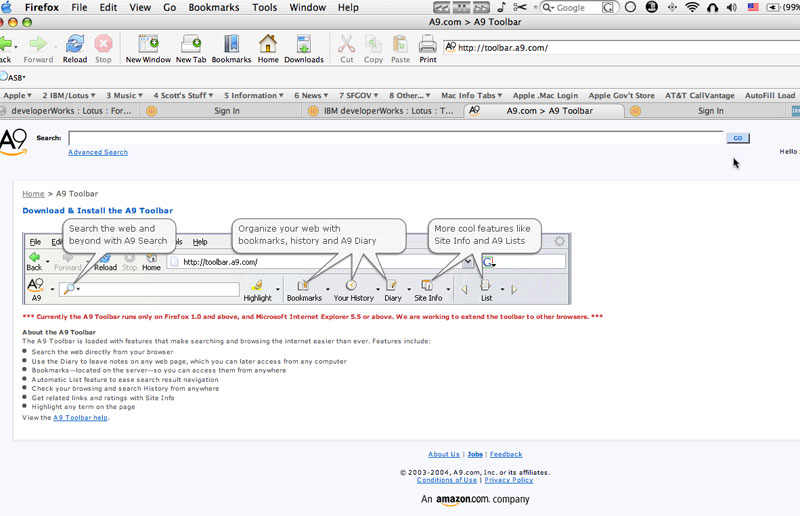Click the Apple .Mac Login bookmark
Screen dimensions: 800x516
545,95
